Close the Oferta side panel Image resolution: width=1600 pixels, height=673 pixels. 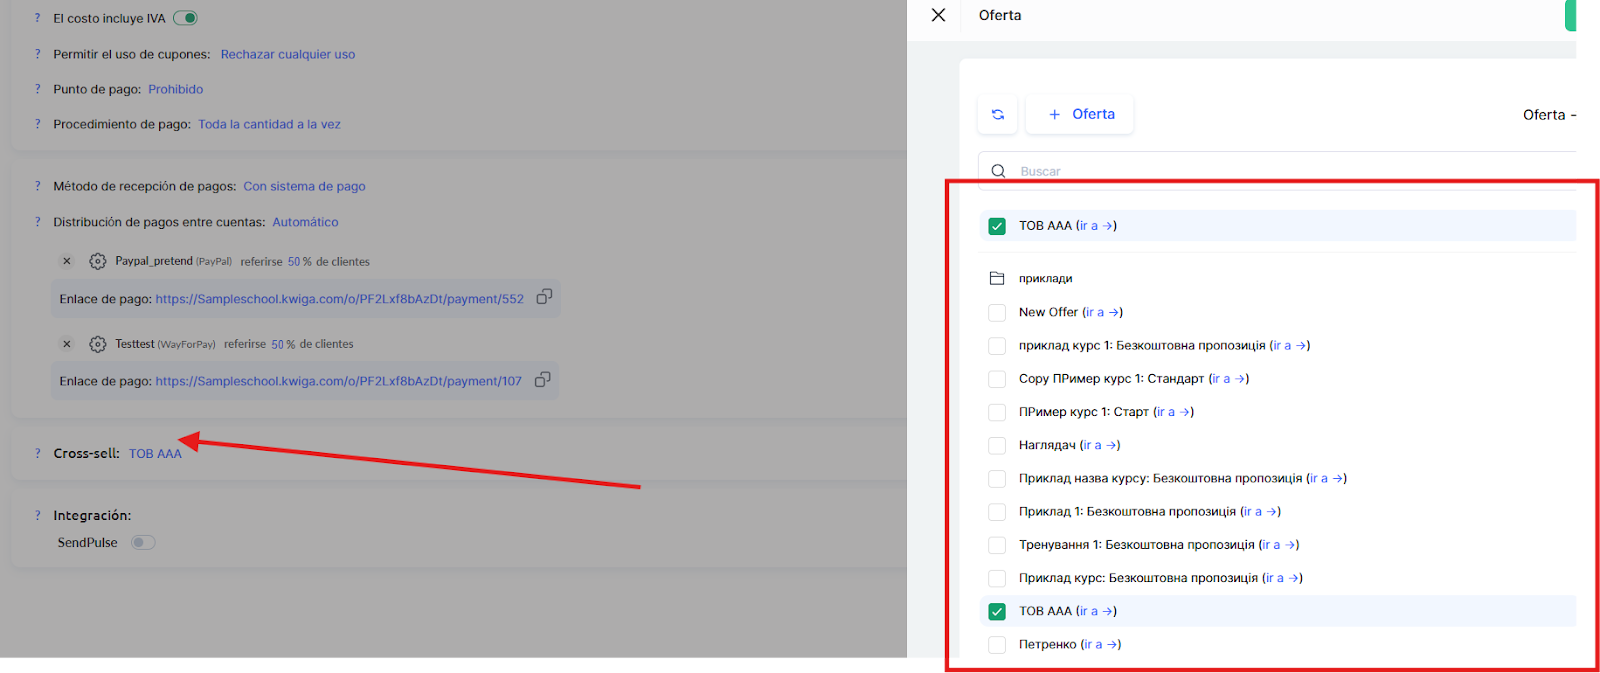[938, 15]
